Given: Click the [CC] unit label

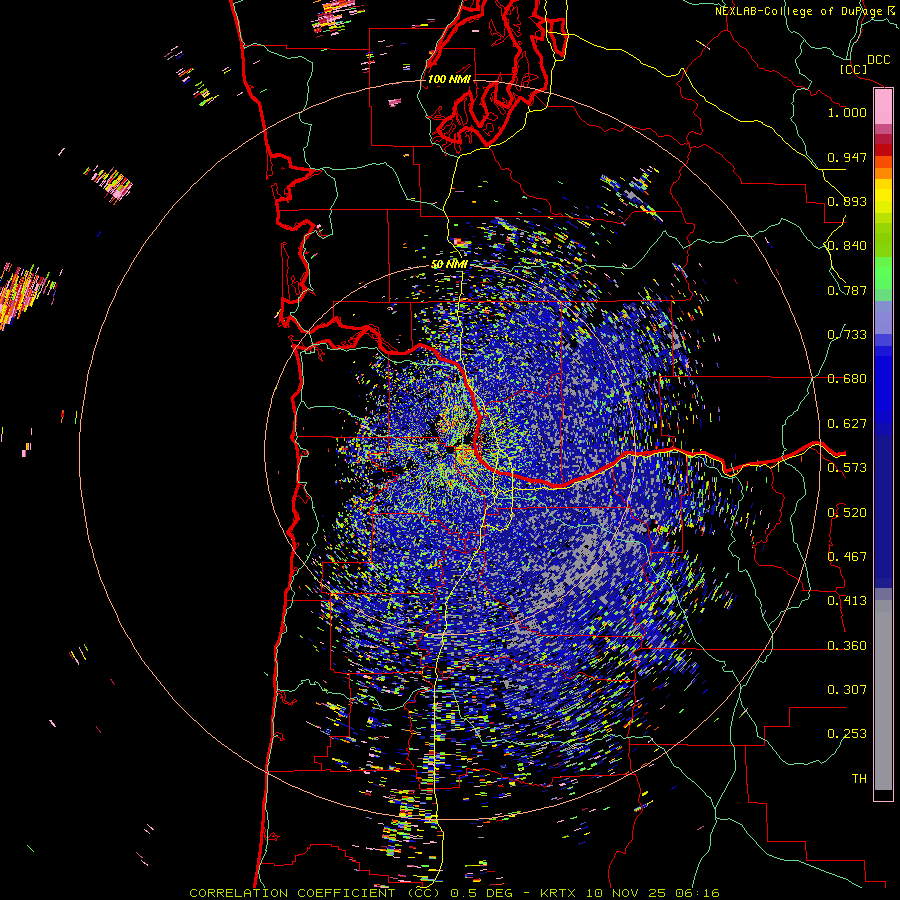Looking at the screenshot, I should click(x=854, y=69).
